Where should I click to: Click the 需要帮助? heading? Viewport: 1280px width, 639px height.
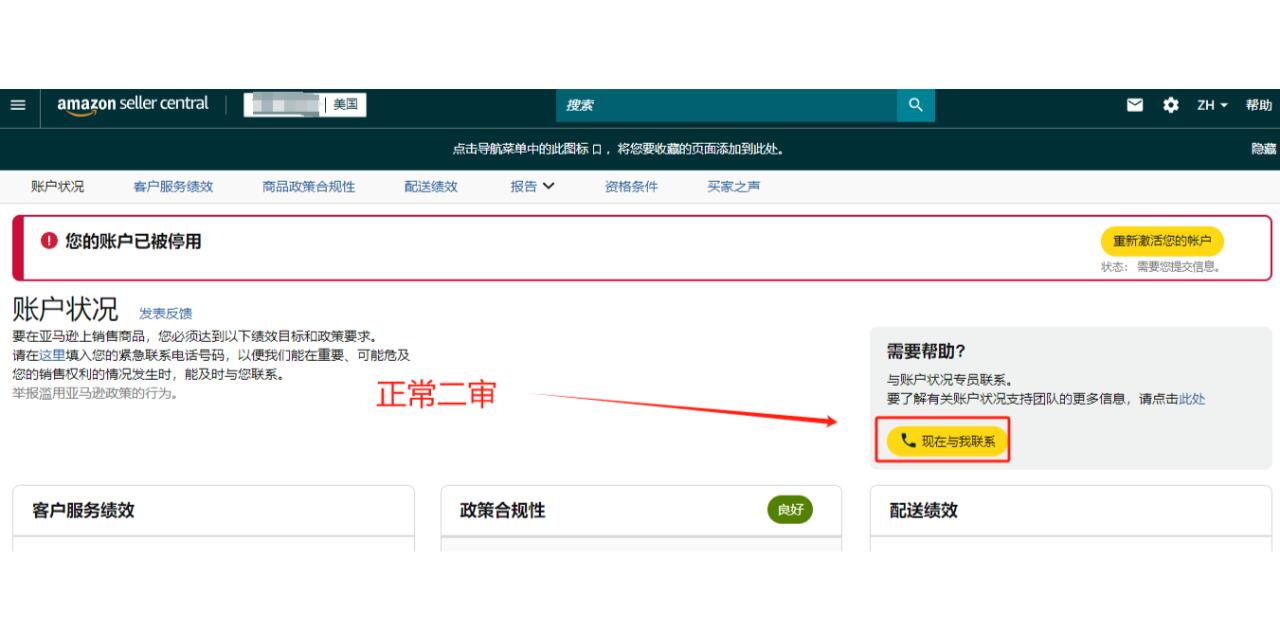[x=926, y=351]
